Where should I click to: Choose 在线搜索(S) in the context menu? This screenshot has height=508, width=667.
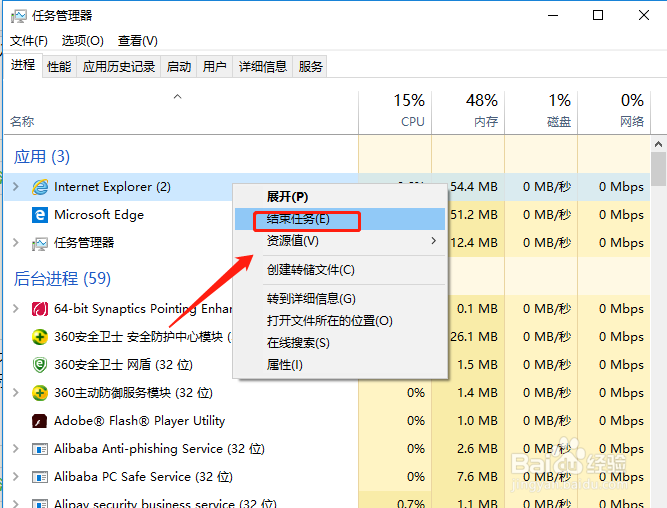tap(340, 343)
